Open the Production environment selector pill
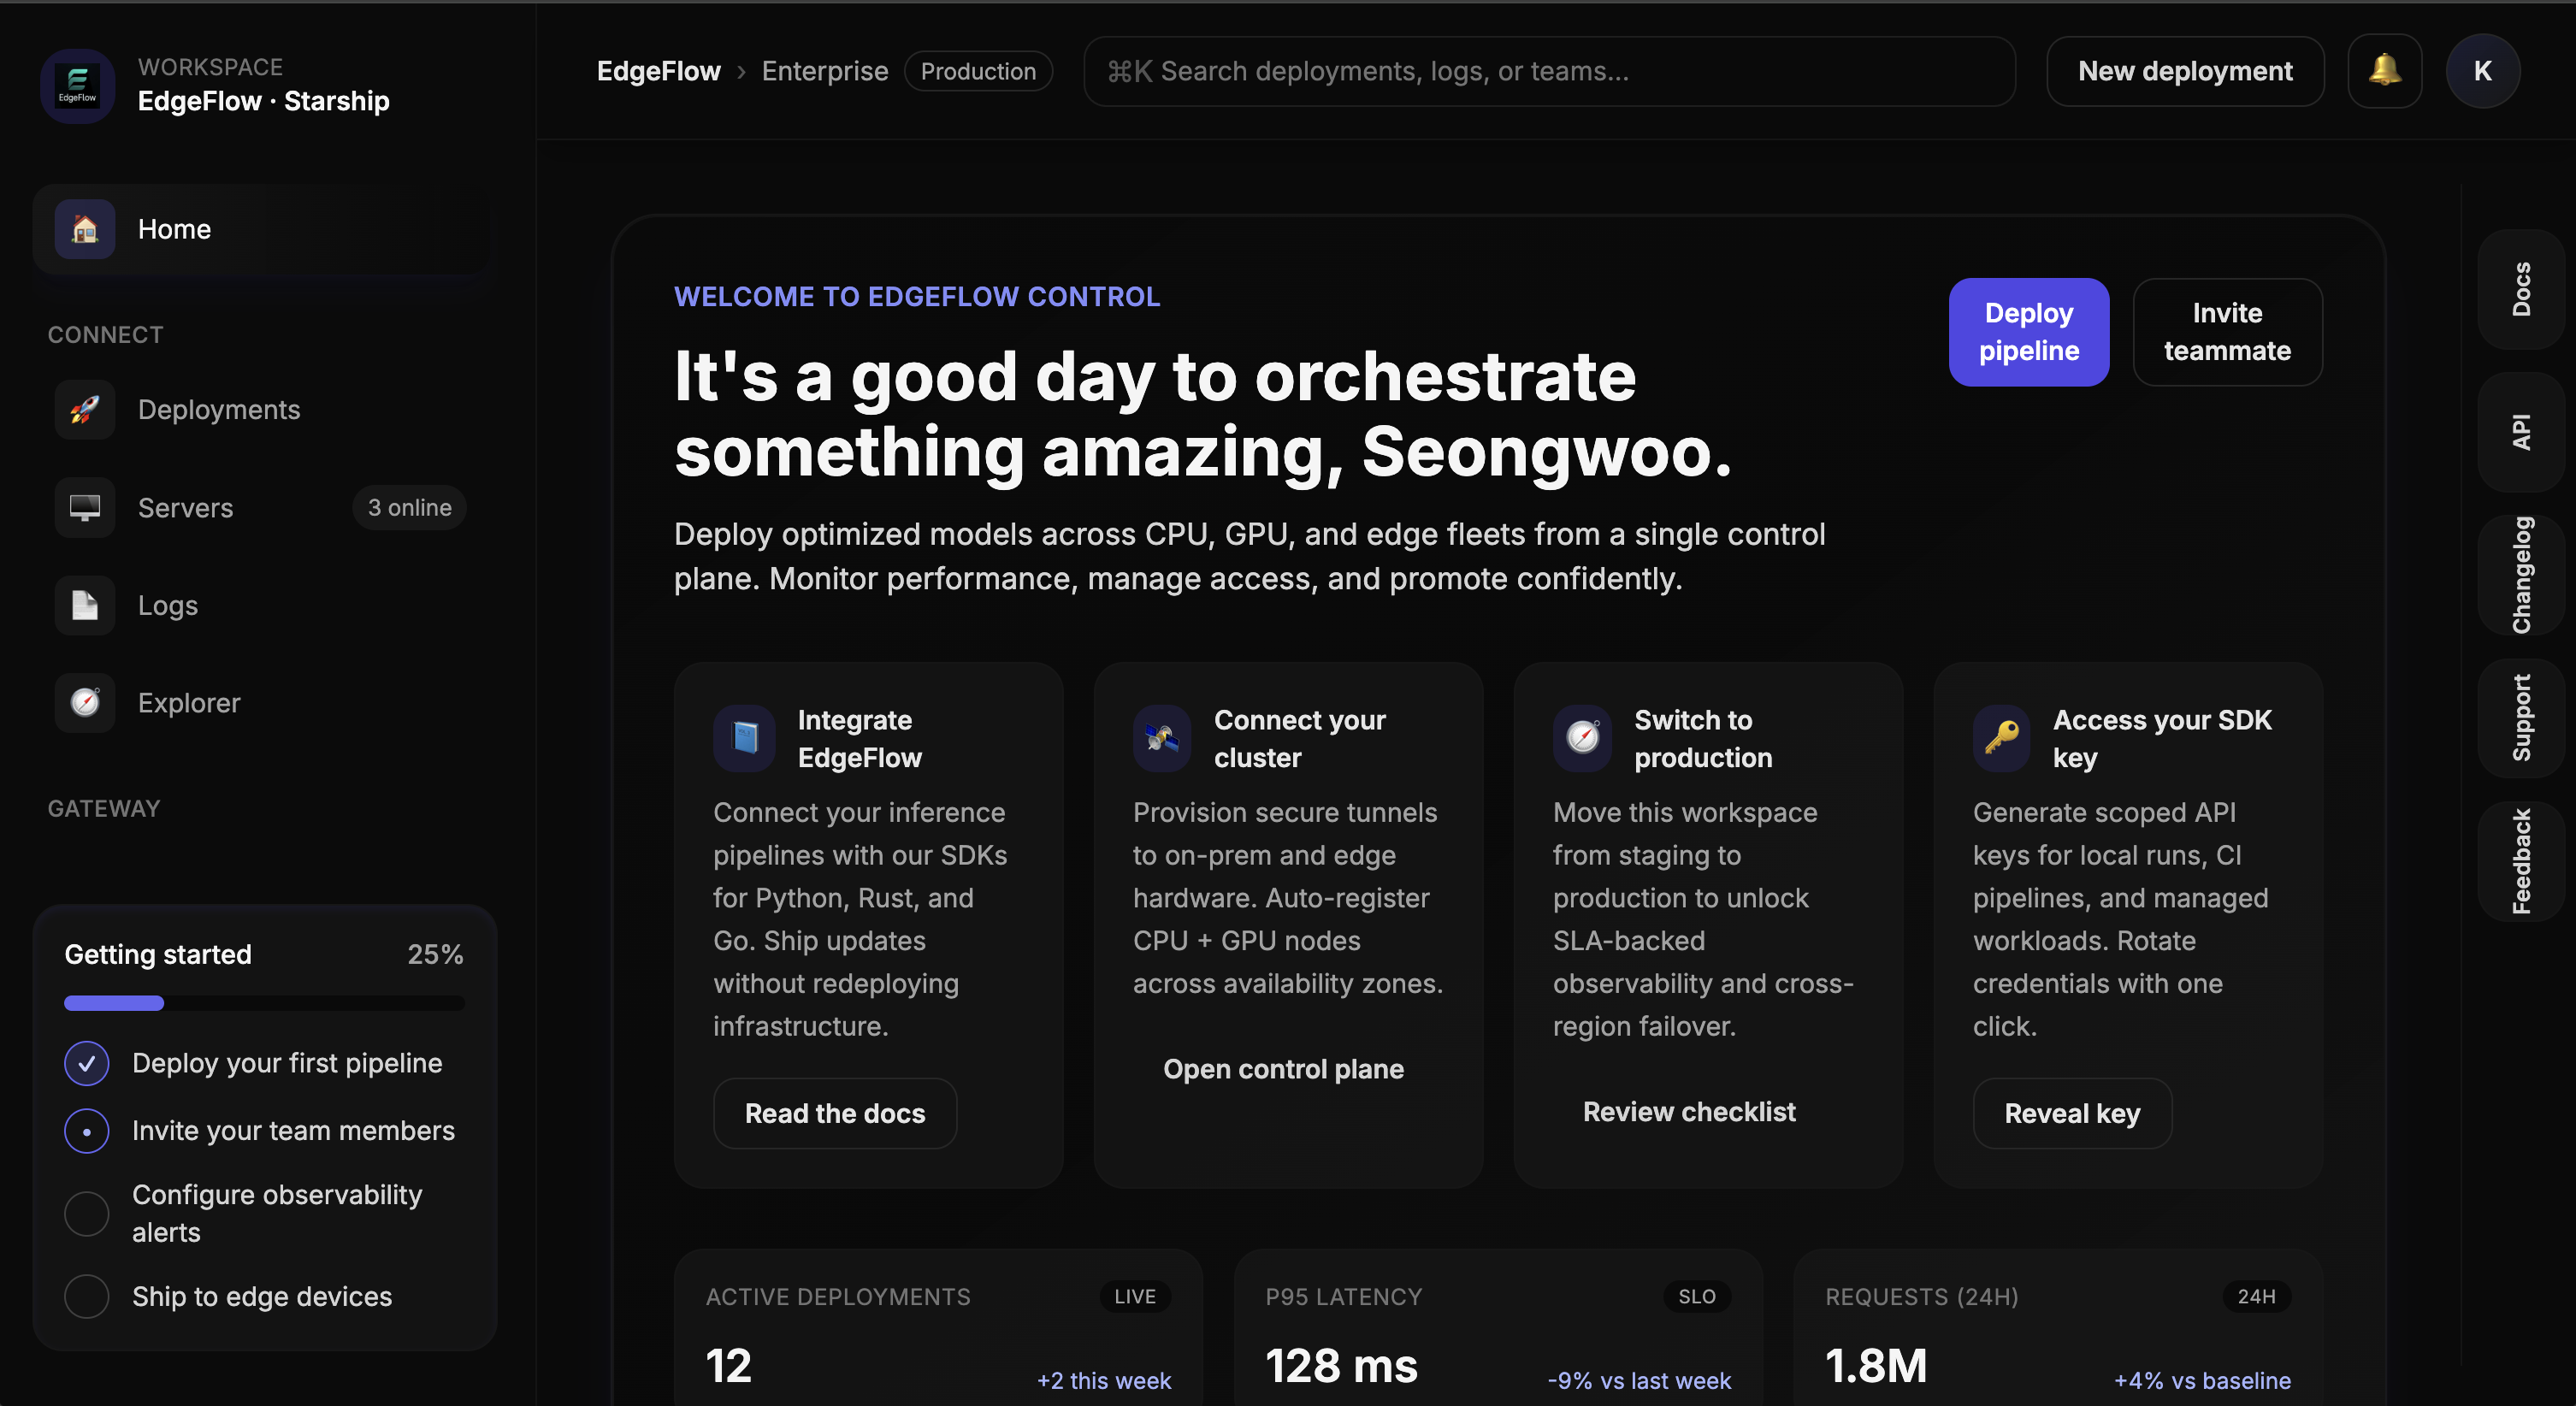Screen dimensions: 2576x1406 (x=977, y=71)
